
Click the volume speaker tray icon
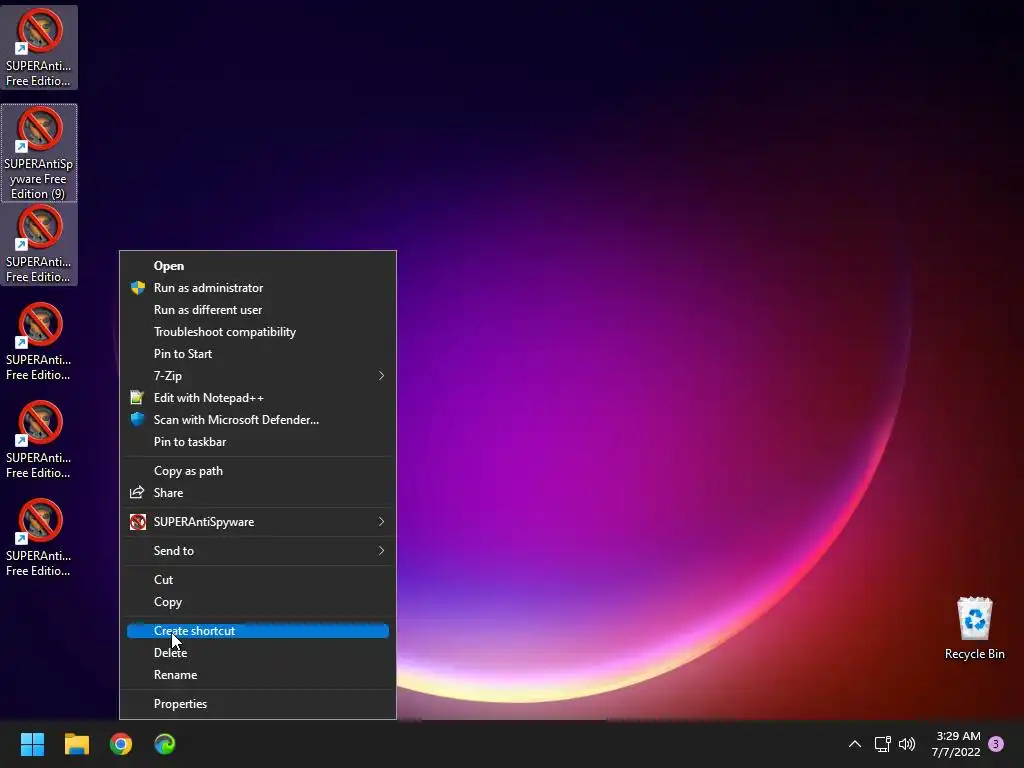tap(907, 744)
